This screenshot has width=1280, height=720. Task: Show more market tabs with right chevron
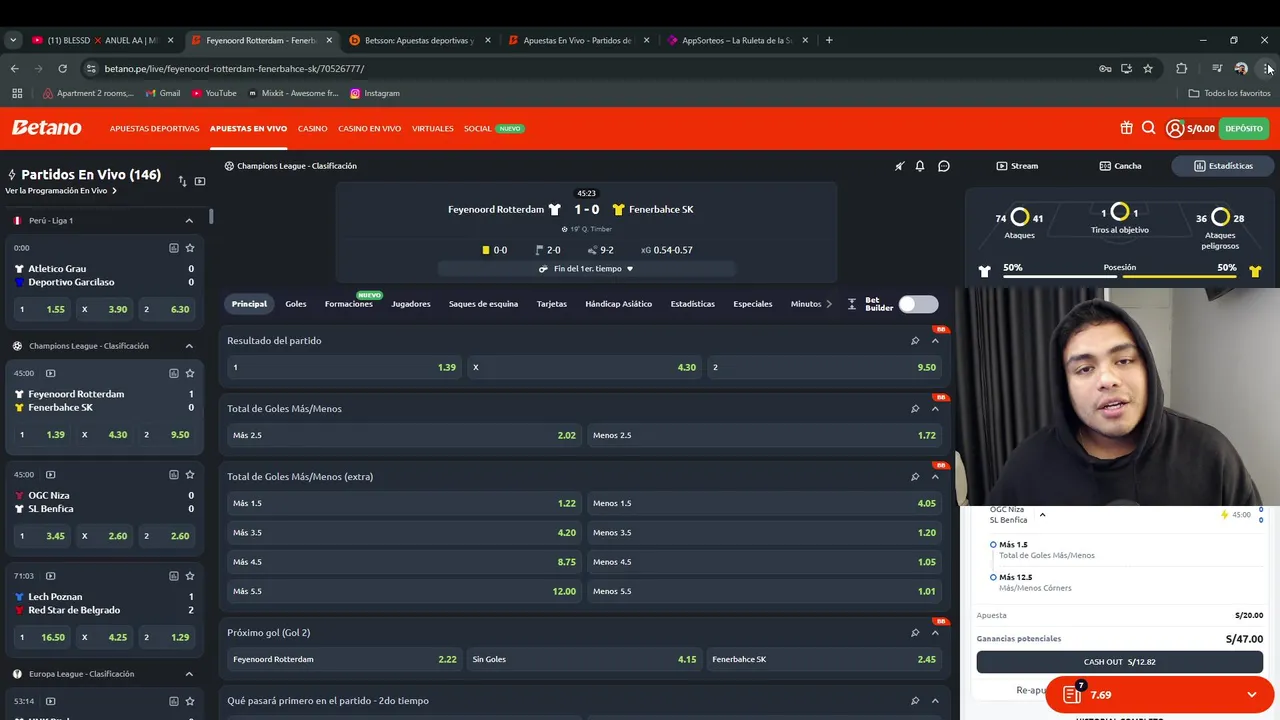828,304
